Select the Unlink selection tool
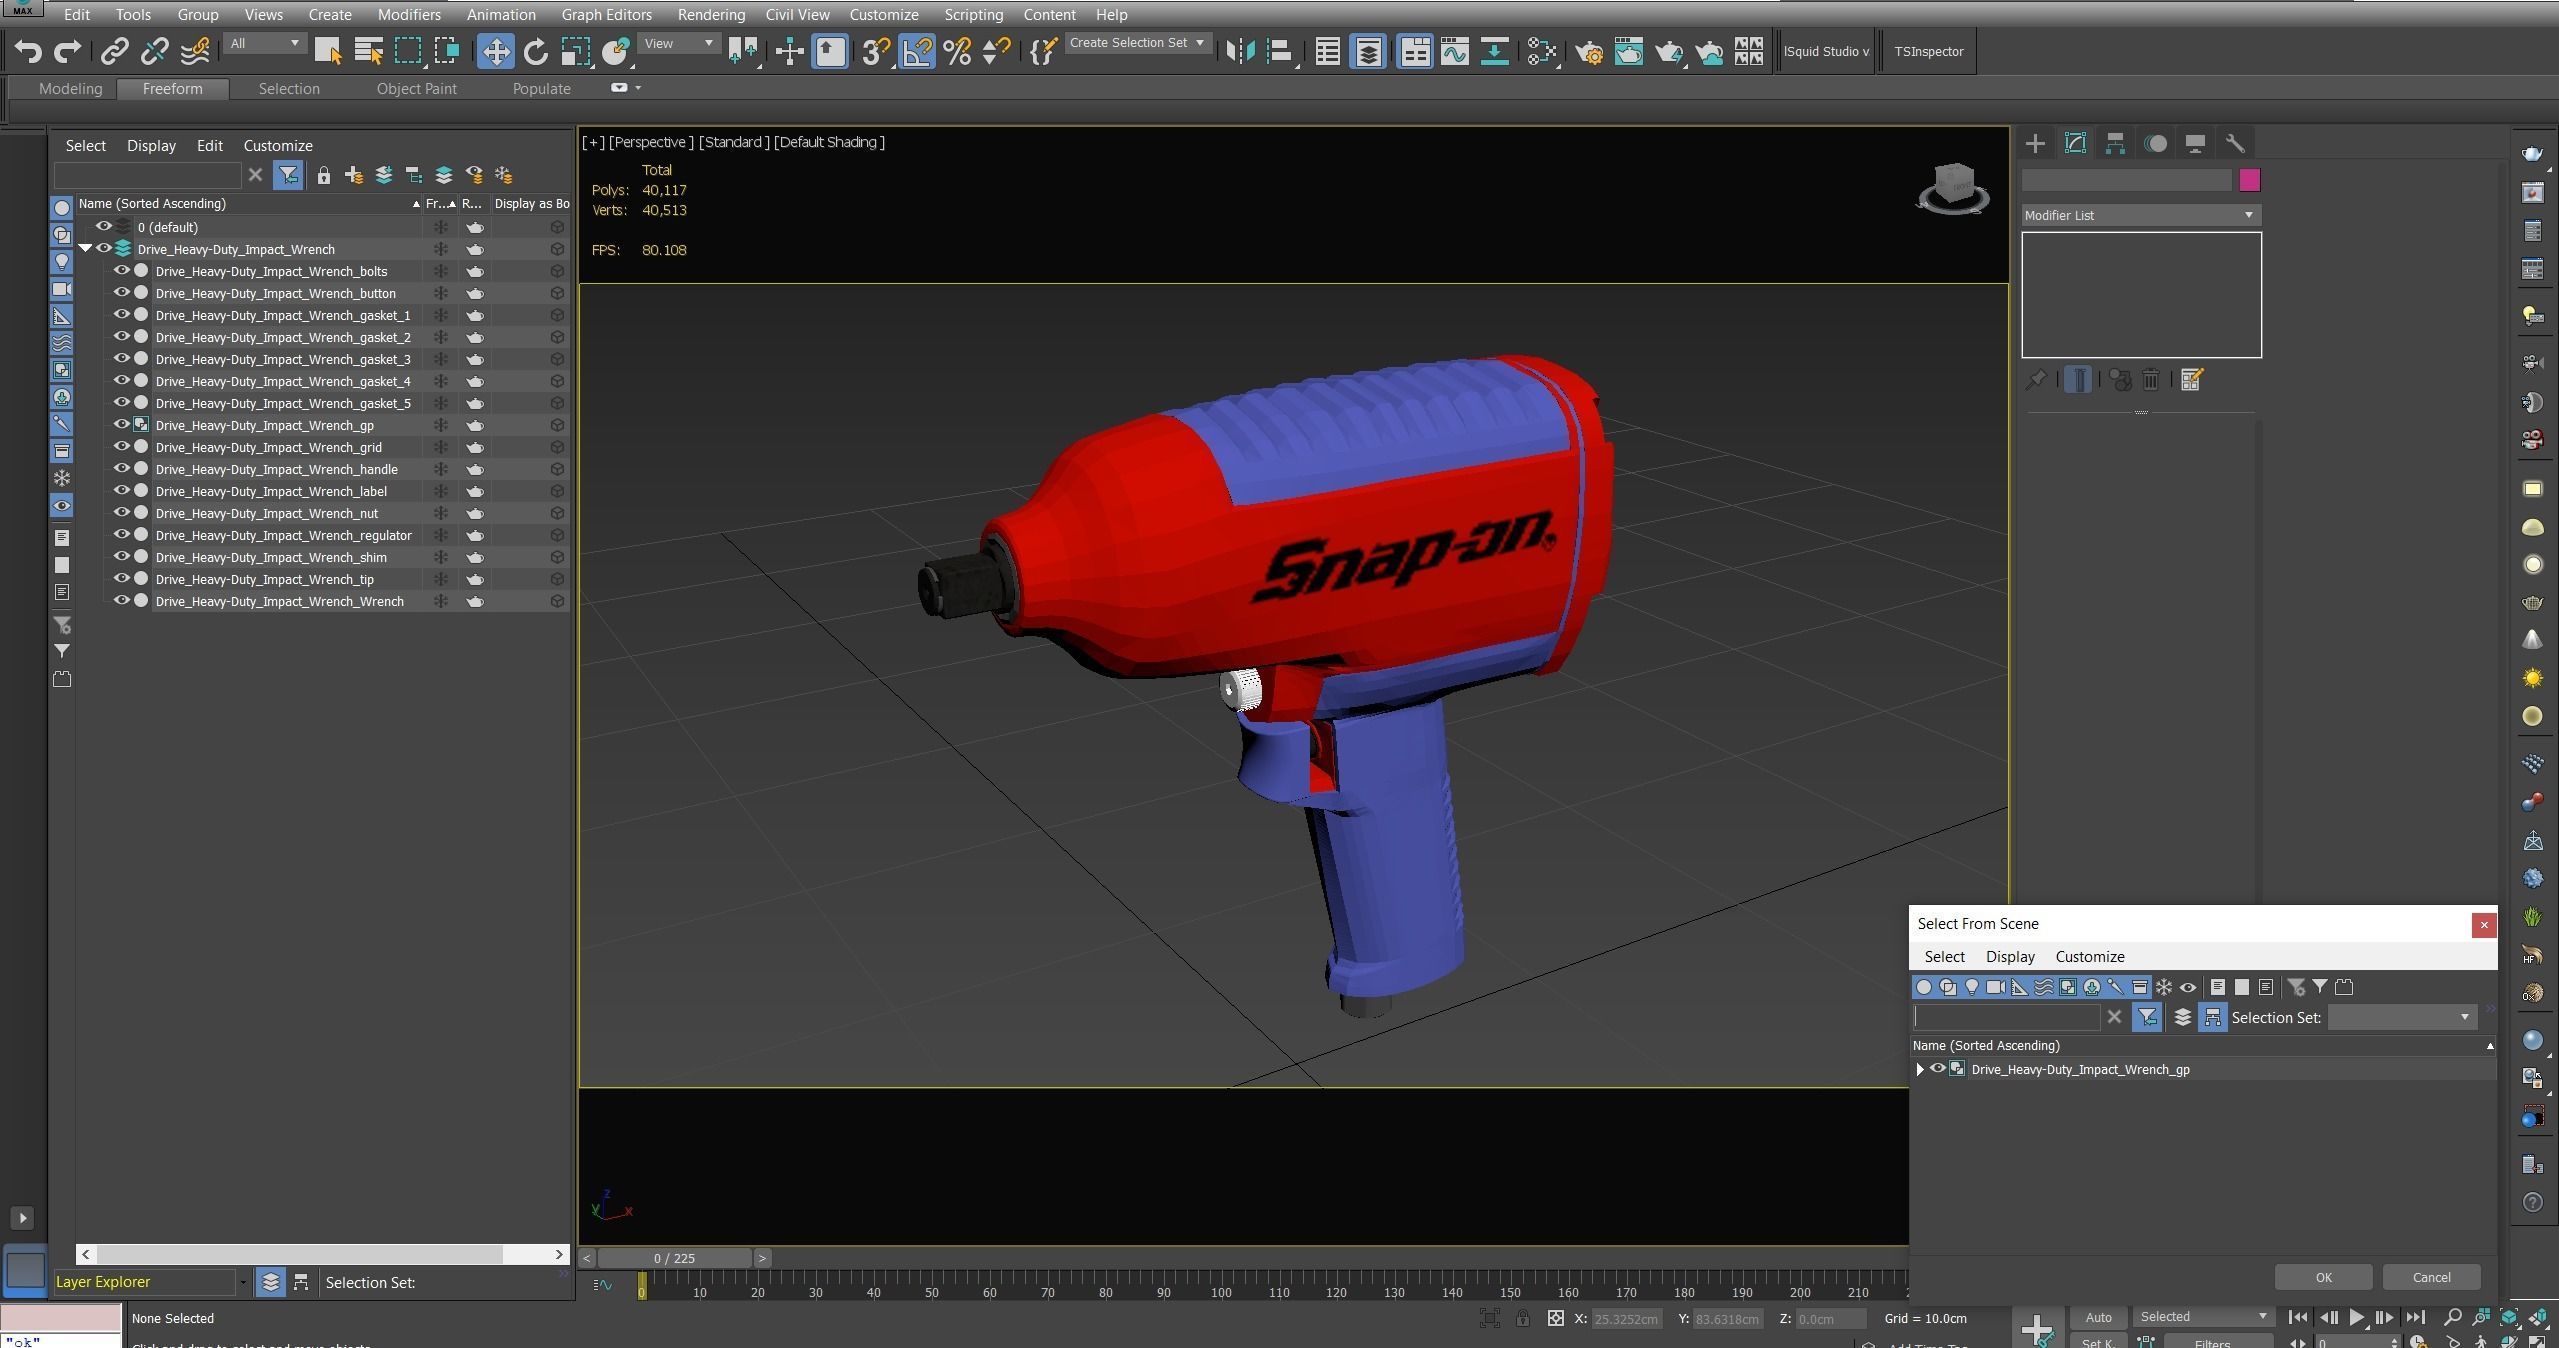Image resolution: width=2559 pixels, height=1348 pixels. click(x=154, y=51)
